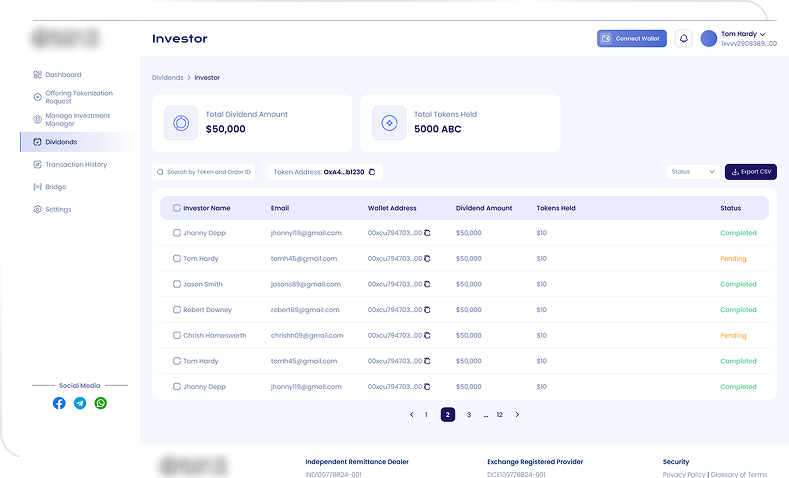
Task: Click the Total Tokens Held icon
Action: pos(389,123)
